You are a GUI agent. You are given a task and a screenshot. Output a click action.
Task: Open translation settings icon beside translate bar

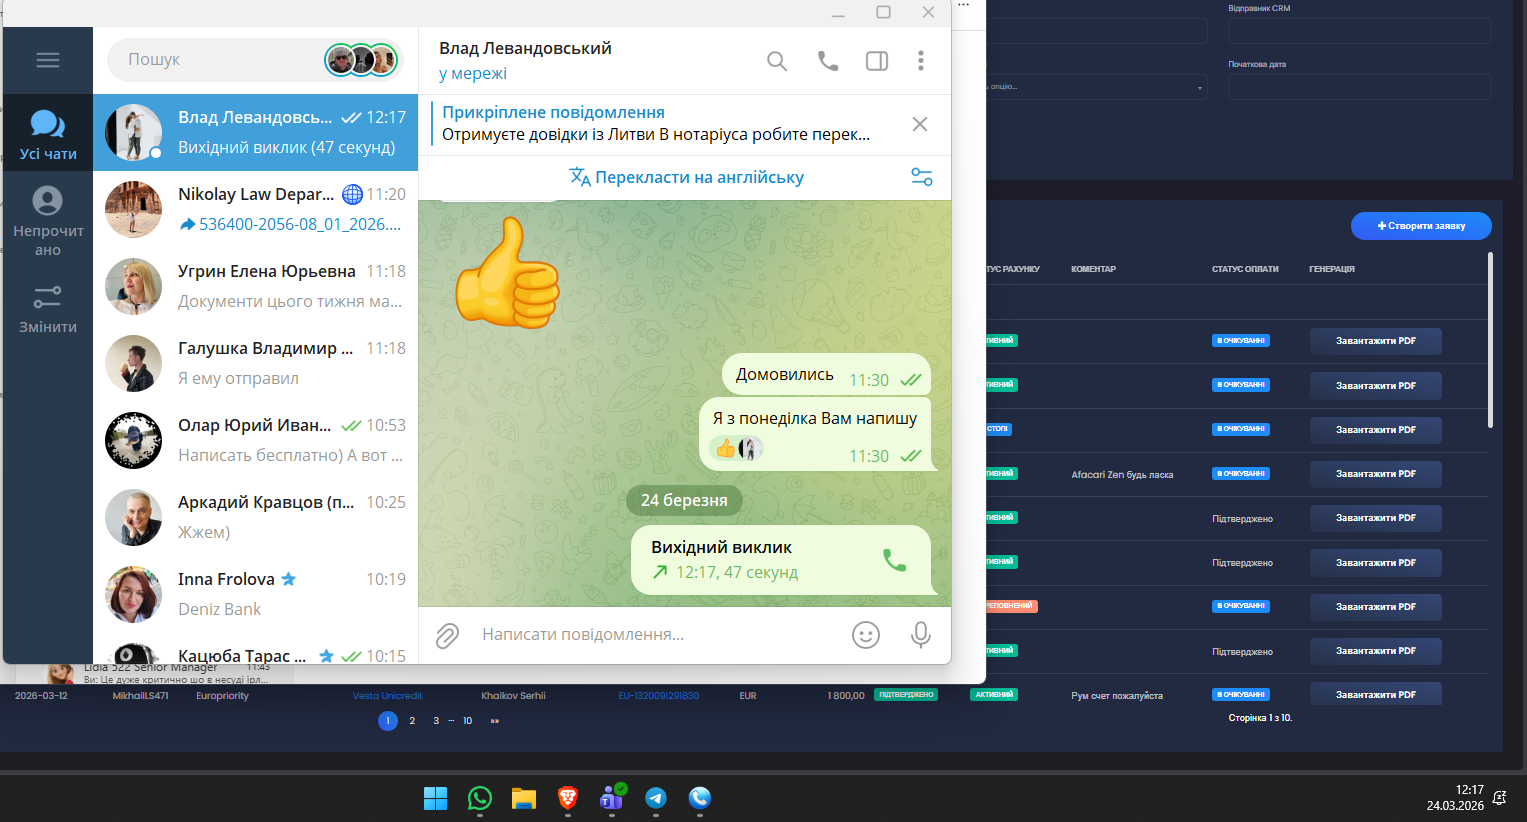tap(922, 177)
